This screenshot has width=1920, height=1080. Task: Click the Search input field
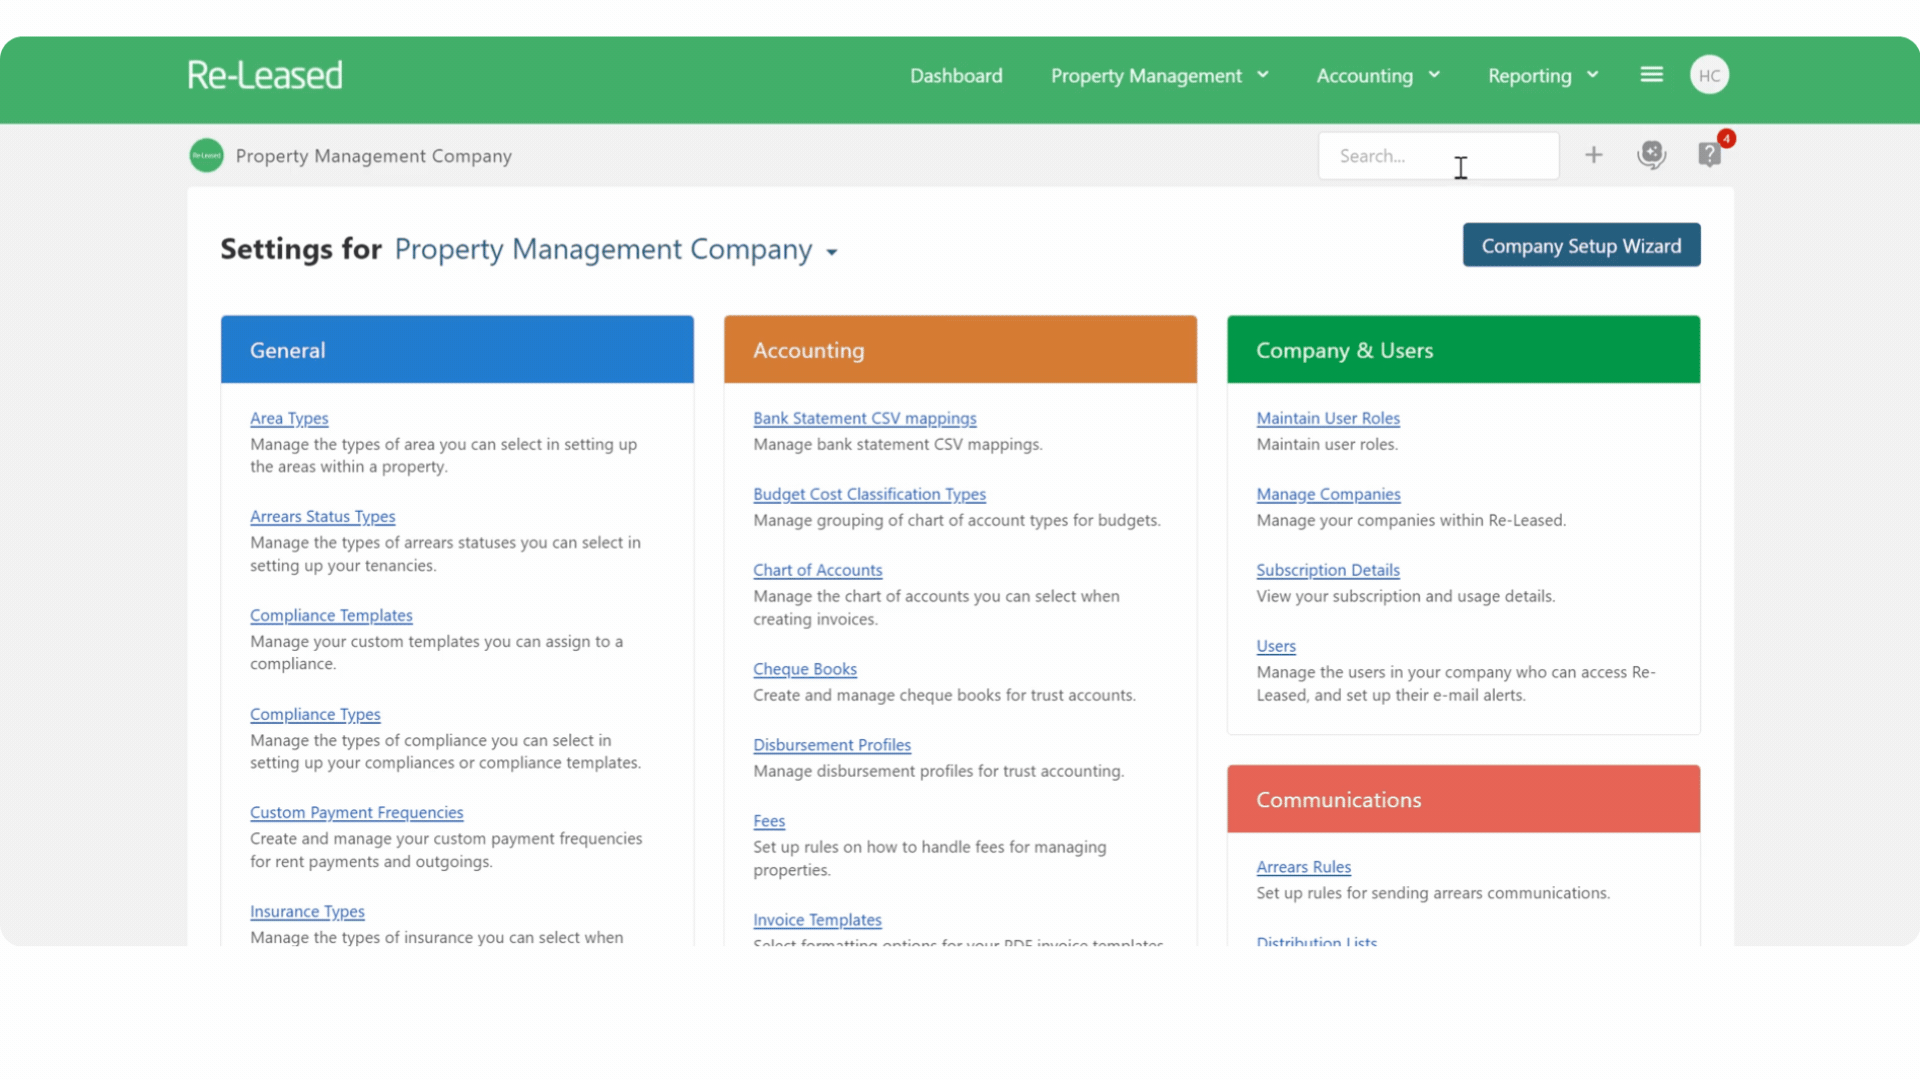[1438, 156]
